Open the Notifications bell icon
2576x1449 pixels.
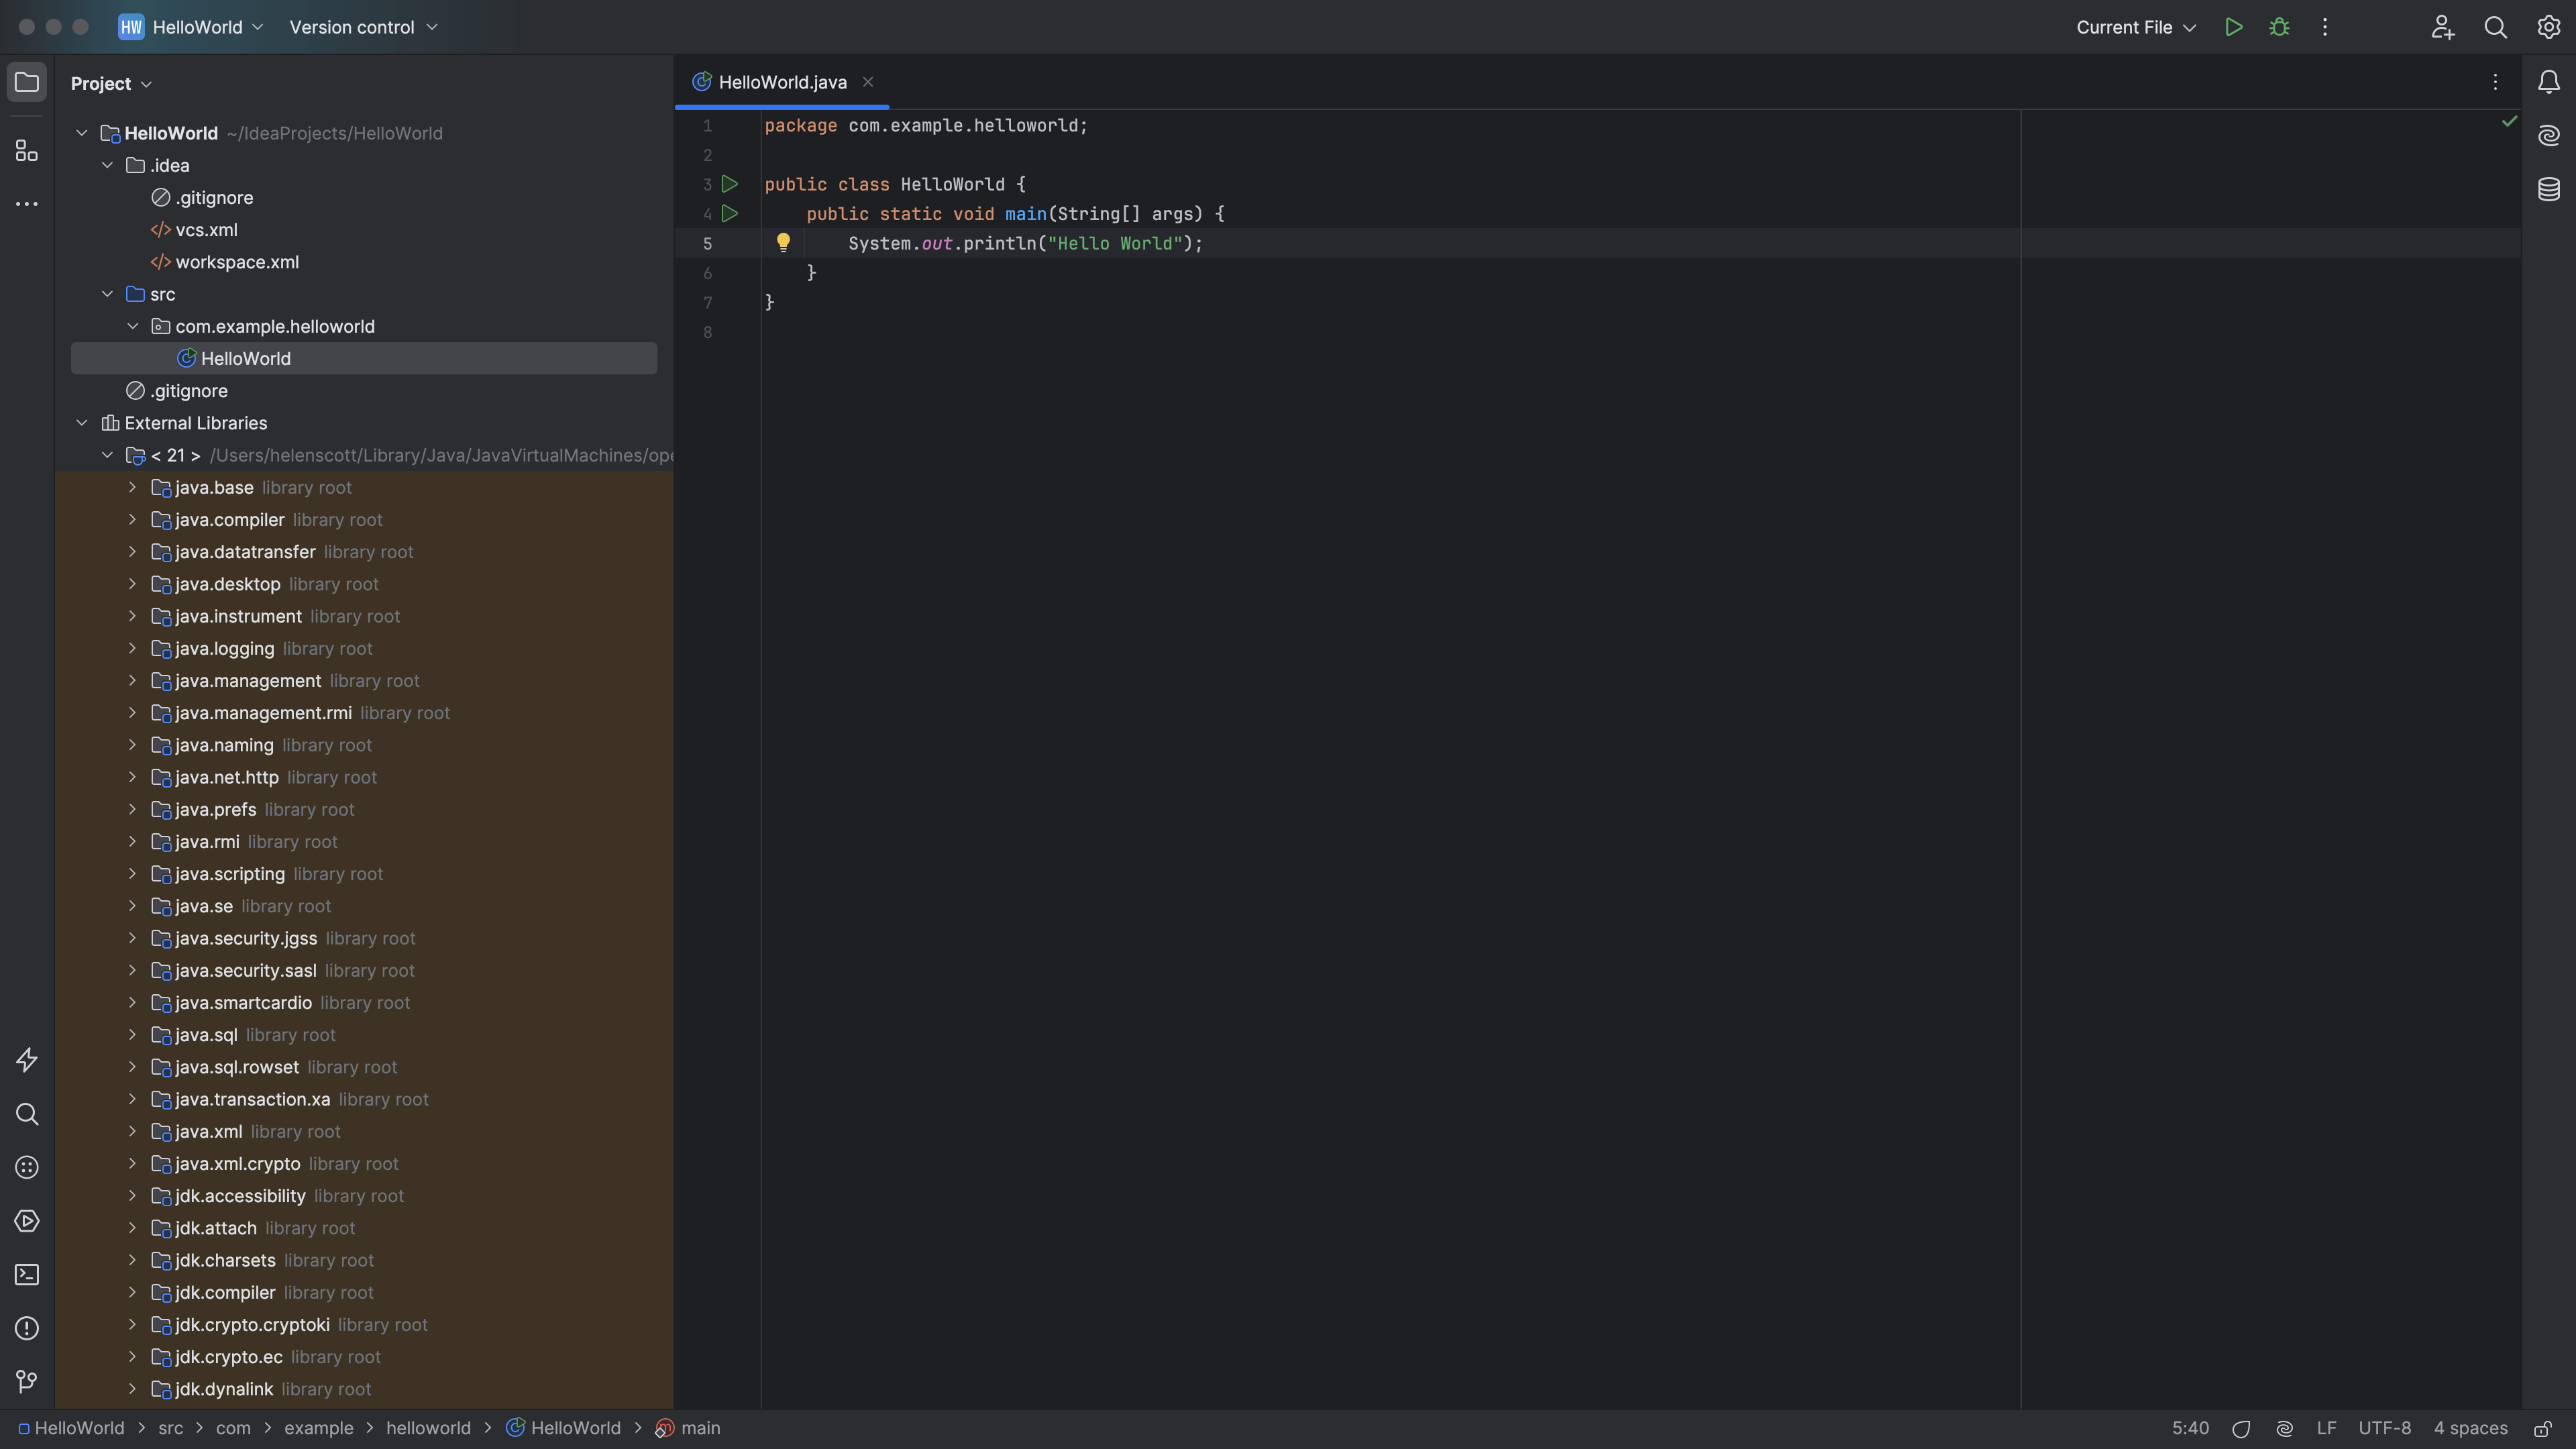pyautogui.click(x=2548, y=82)
